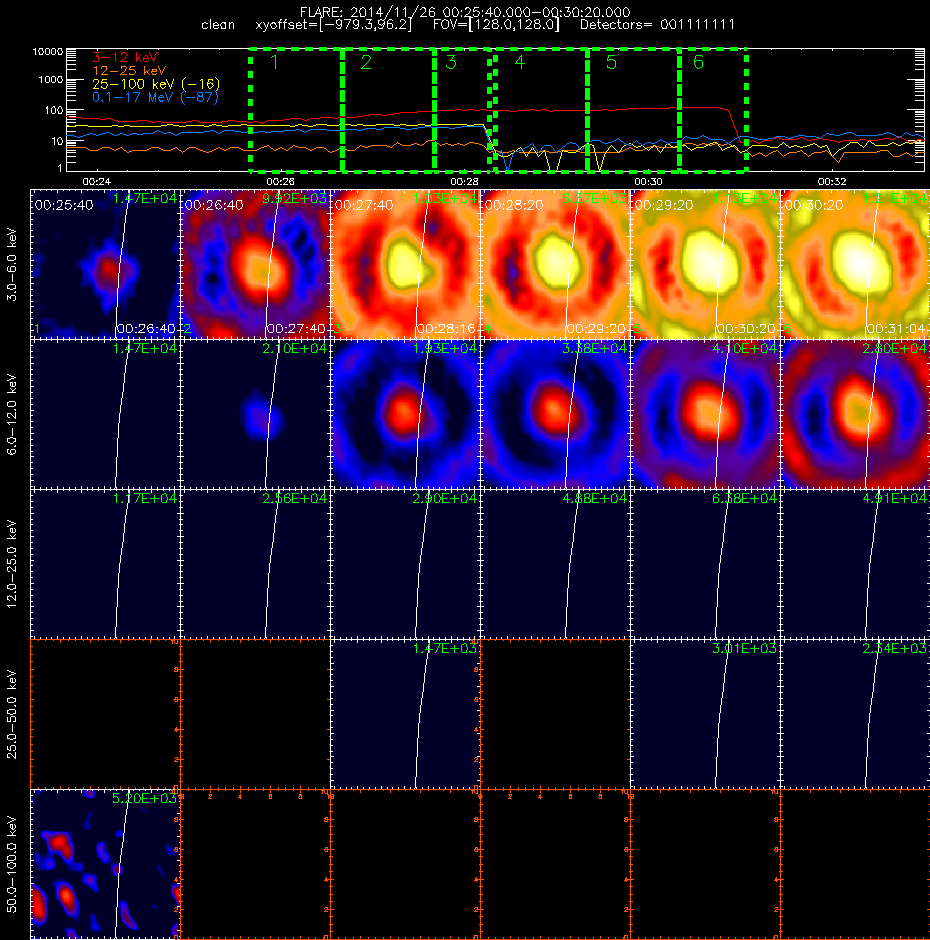Click the 'clean' label in the header

(218, 25)
